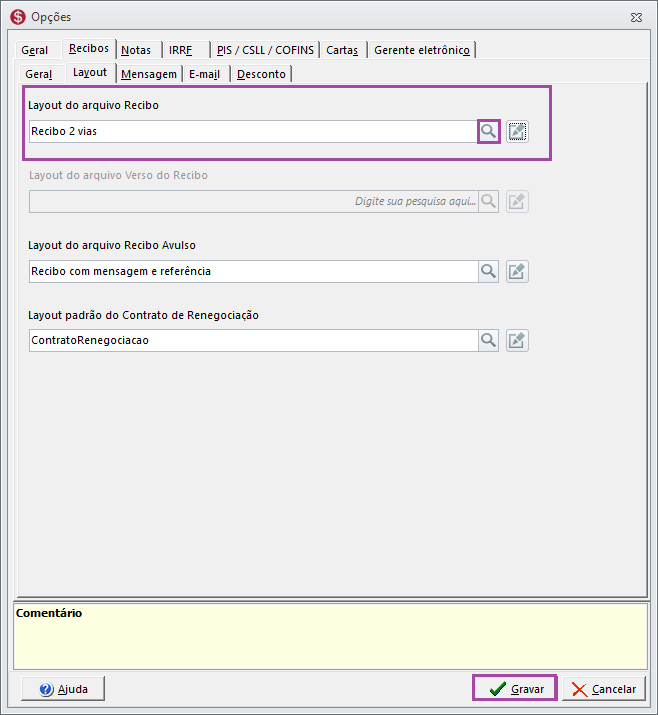Screen dimensions: 658x715
Task: Click the Comentário panel
Action: click(x=330, y=636)
